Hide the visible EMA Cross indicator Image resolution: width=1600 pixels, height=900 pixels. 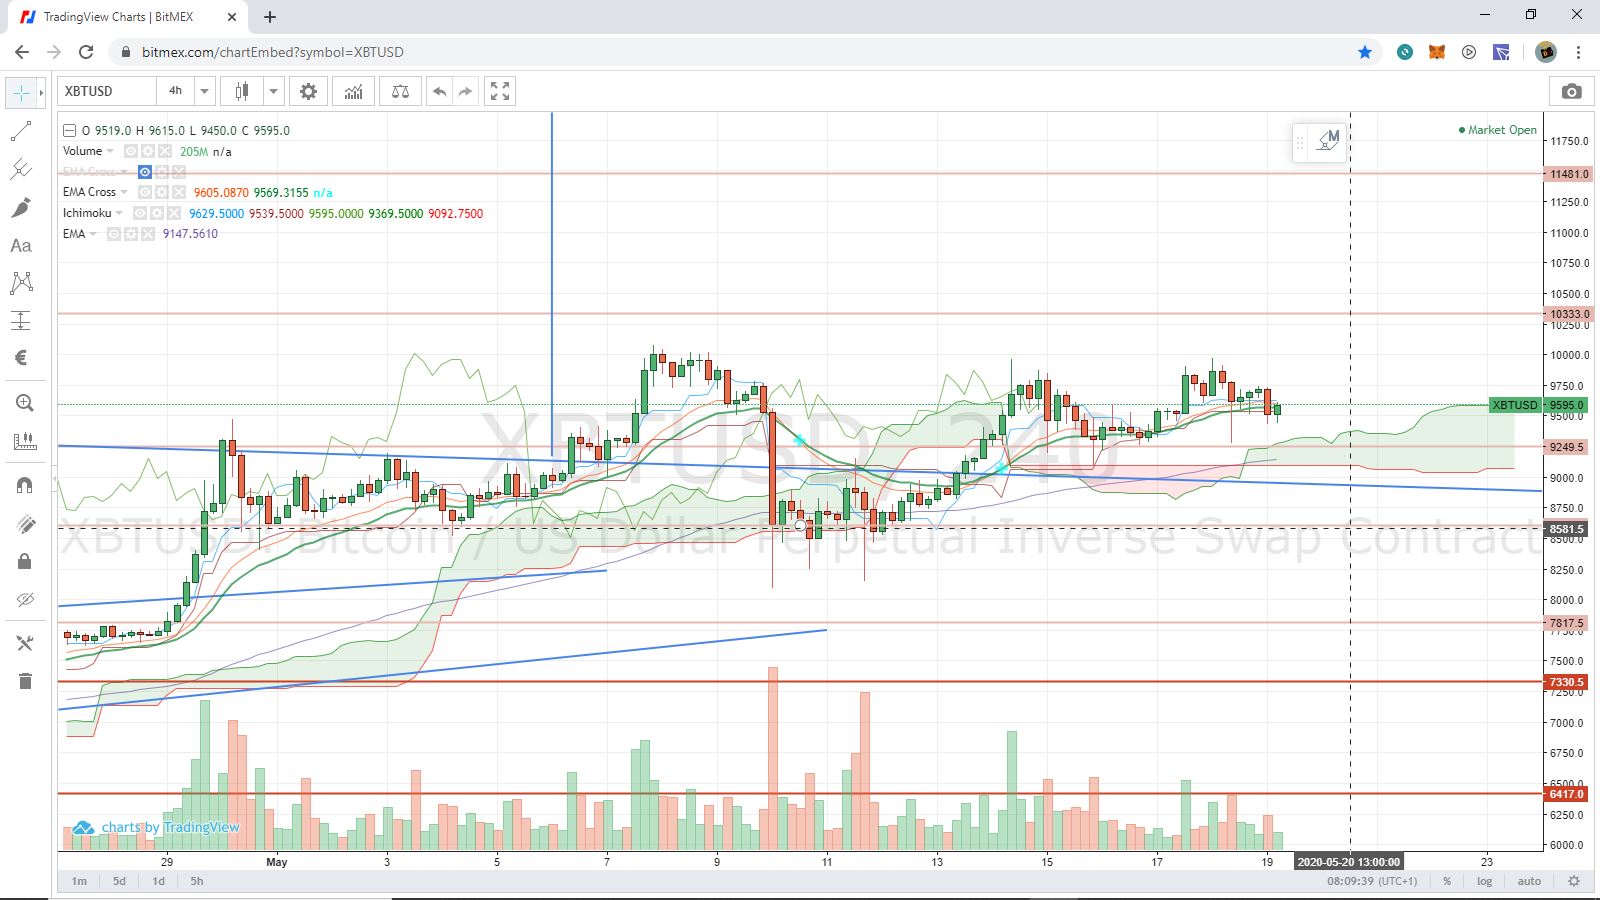pyautogui.click(x=145, y=193)
